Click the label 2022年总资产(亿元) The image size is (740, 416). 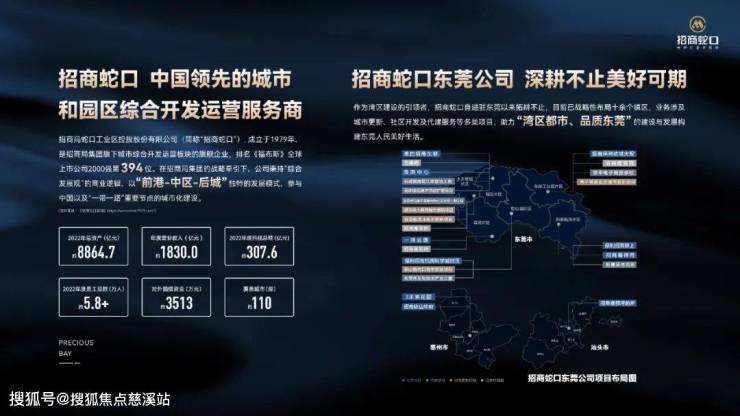[93, 238]
